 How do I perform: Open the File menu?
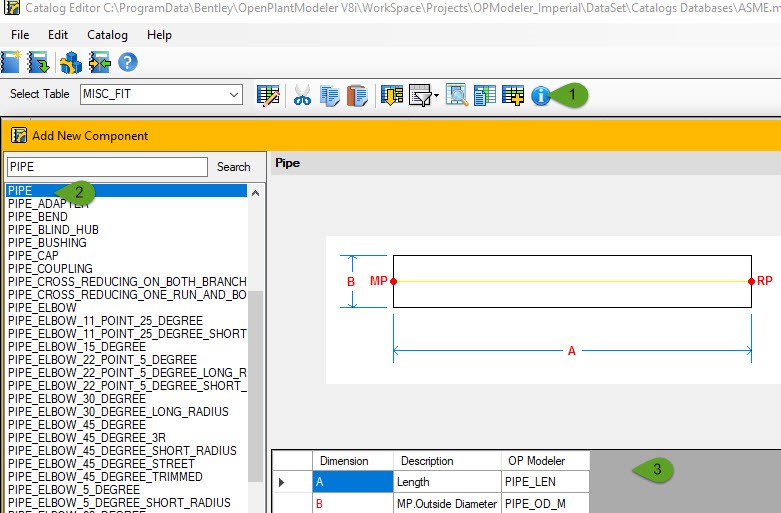pyautogui.click(x=20, y=35)
